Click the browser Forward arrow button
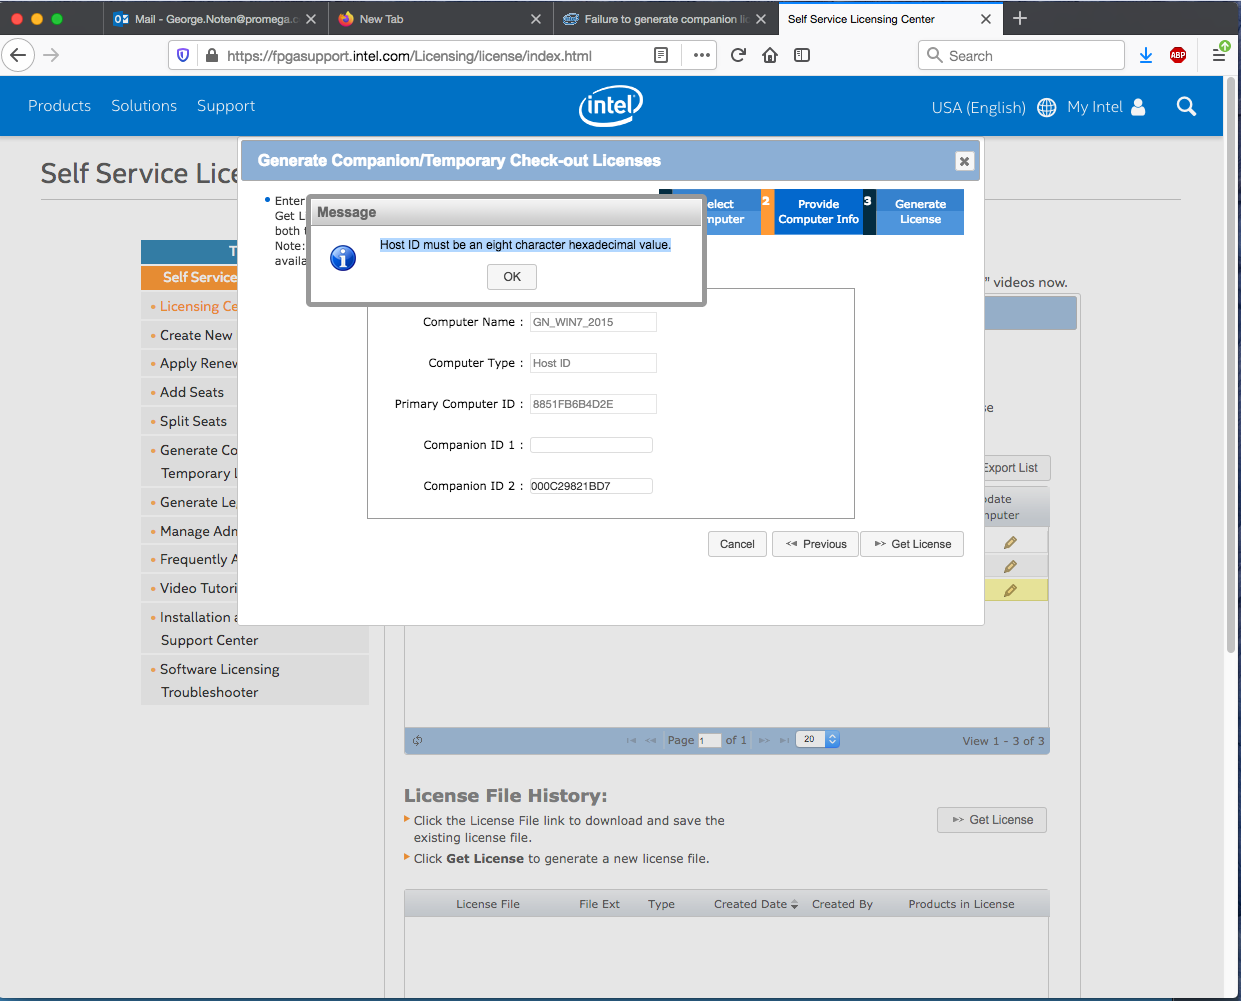 51,55
